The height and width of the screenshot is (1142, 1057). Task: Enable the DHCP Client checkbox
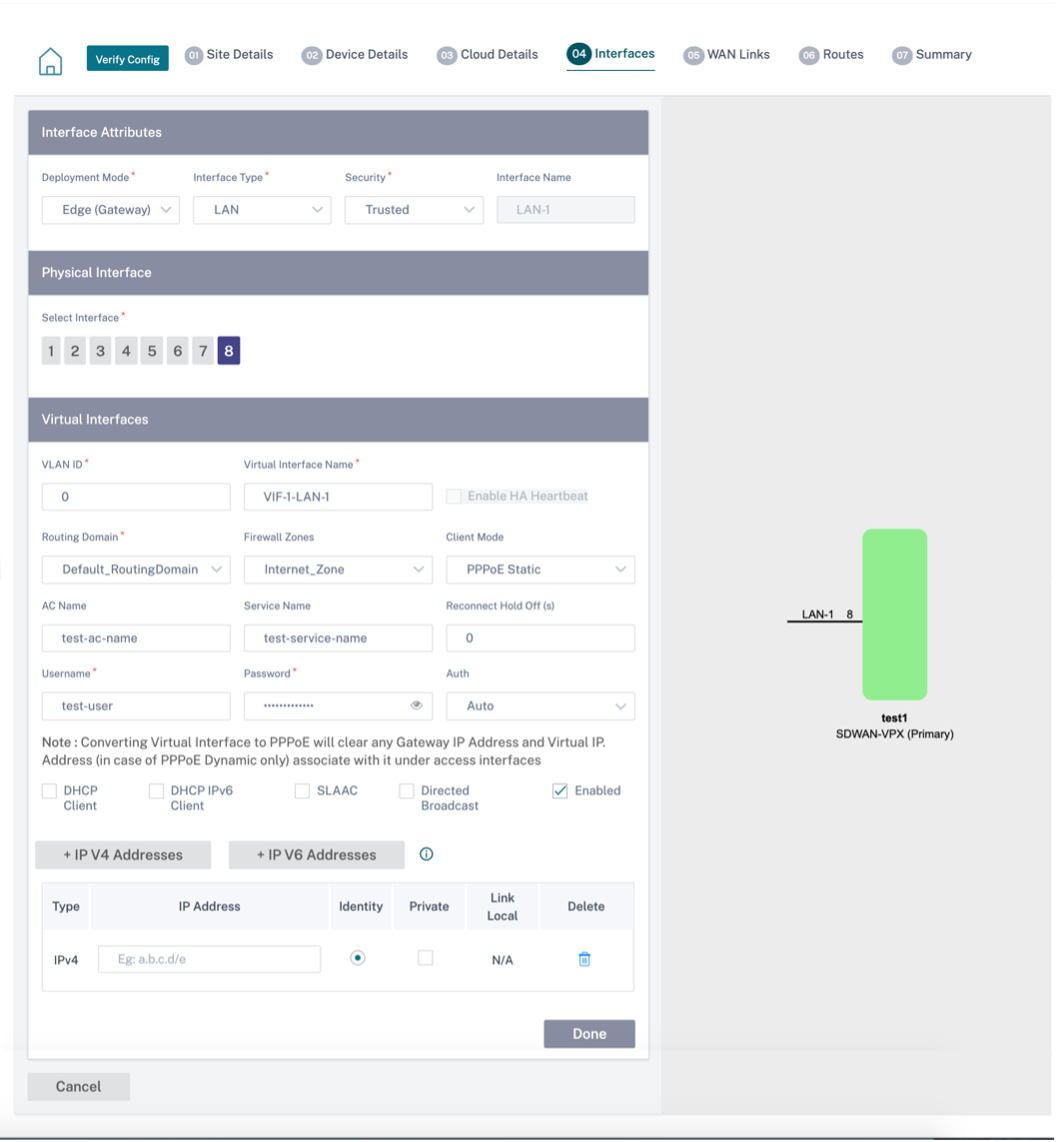click(x=50, y=791)
